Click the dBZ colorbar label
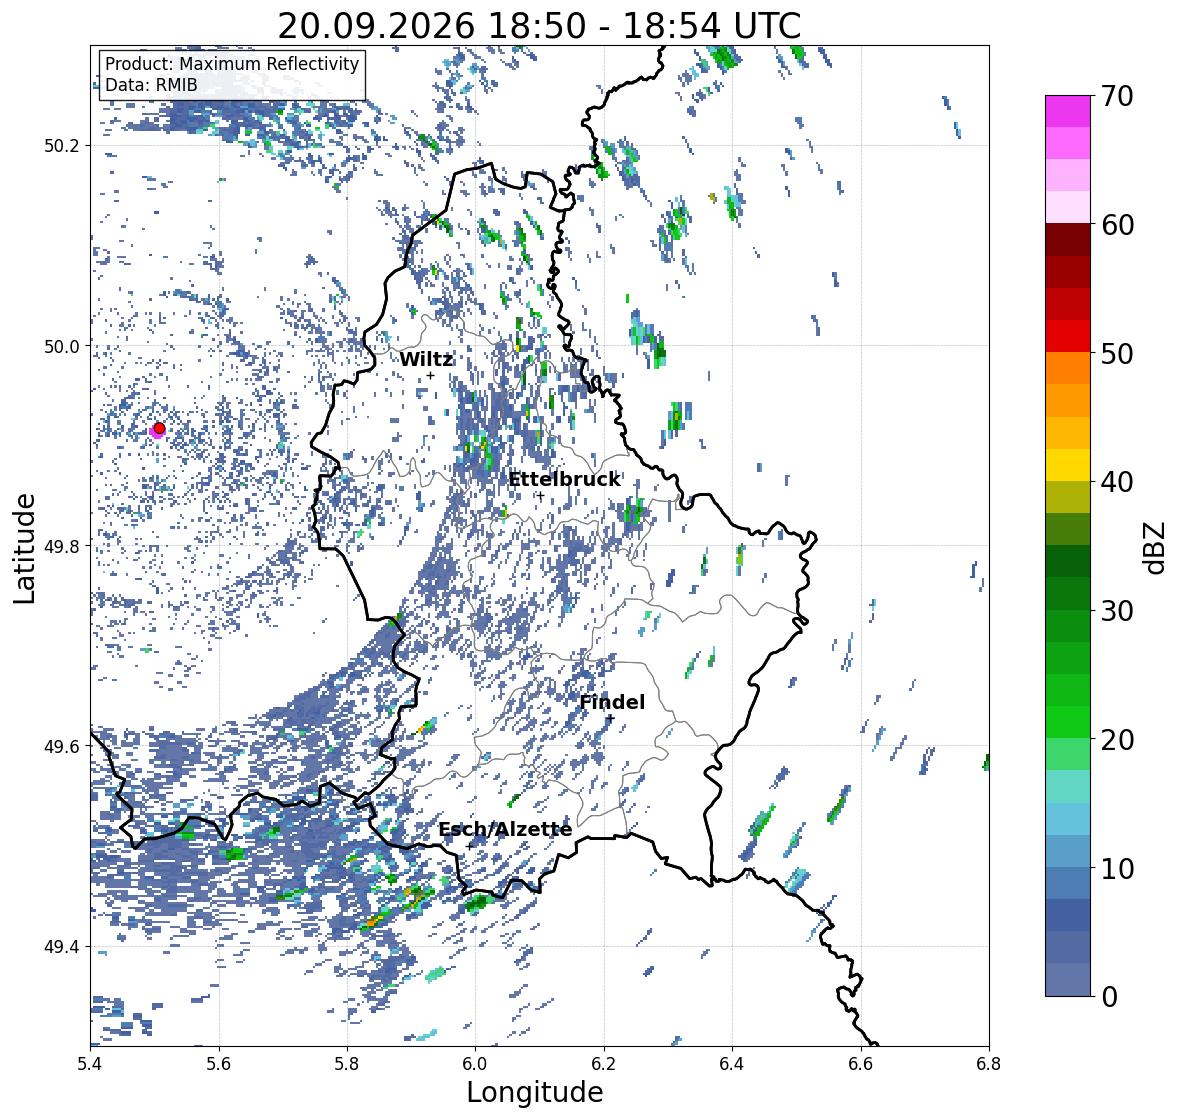 tap(1156, 547)
